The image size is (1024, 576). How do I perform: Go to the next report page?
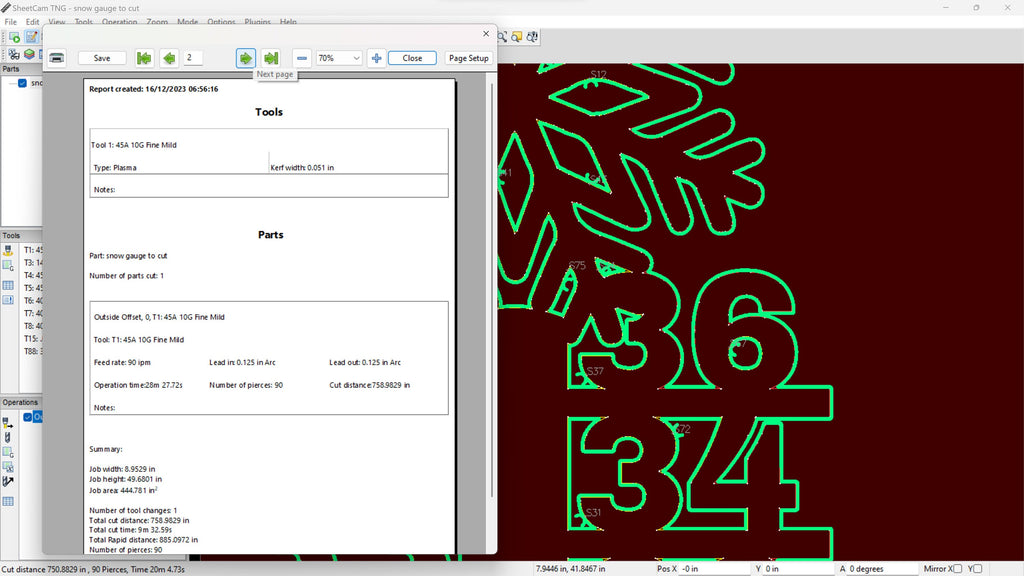tap(246, 58)
